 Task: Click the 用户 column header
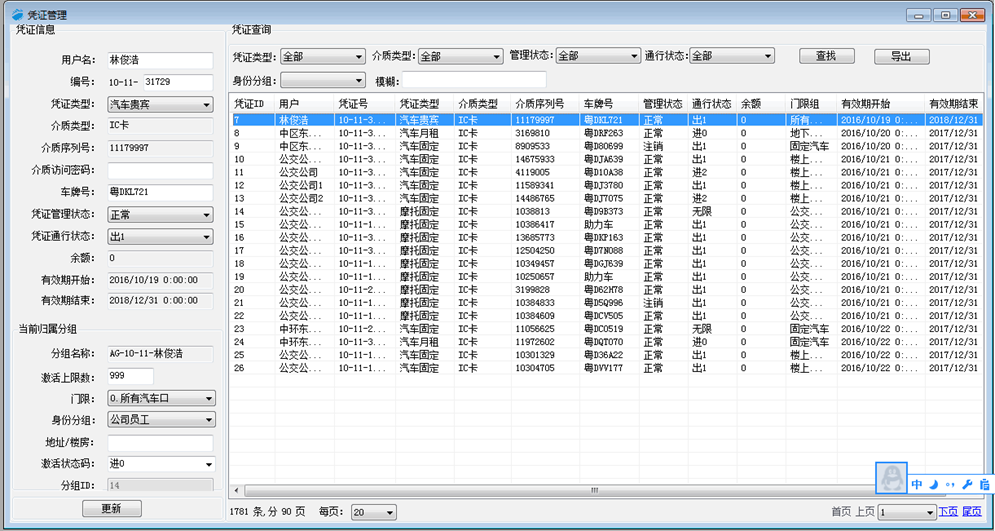305,103
